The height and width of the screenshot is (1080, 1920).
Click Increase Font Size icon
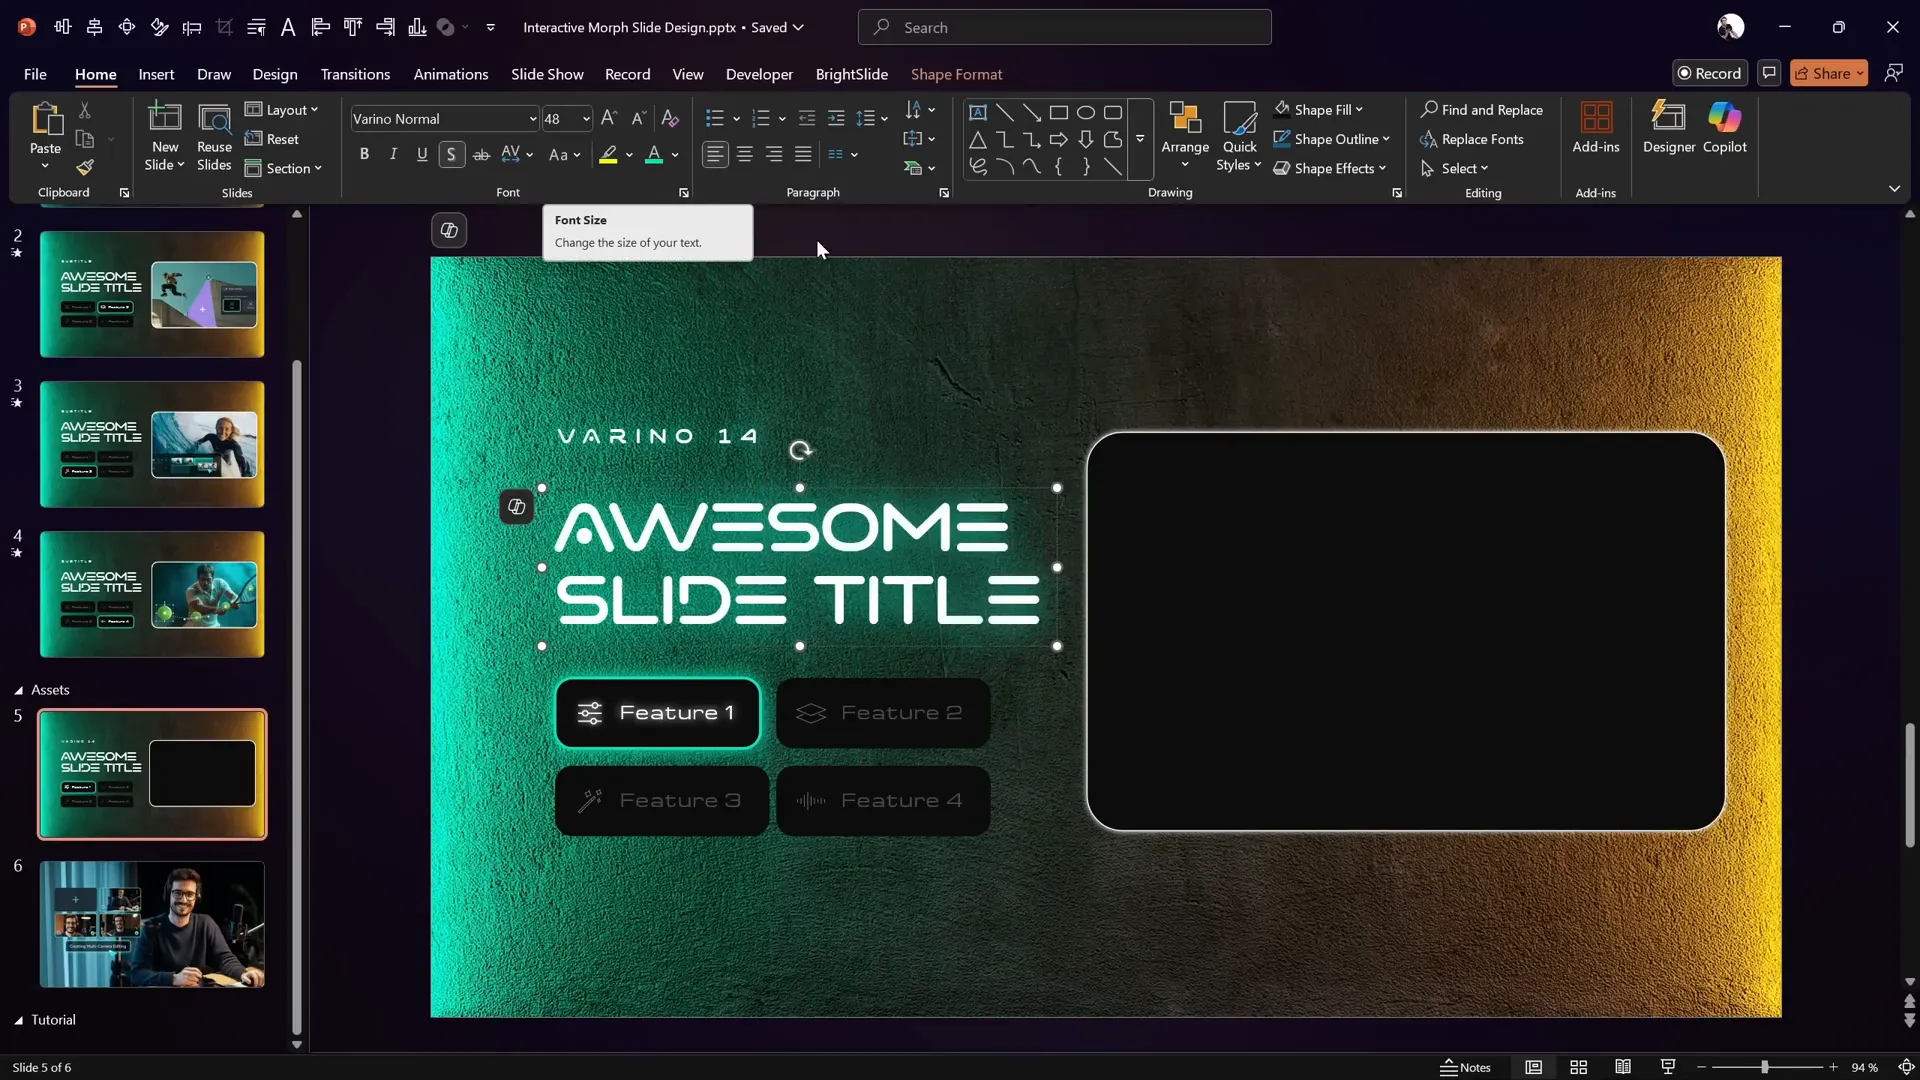[x=608, y=118]
